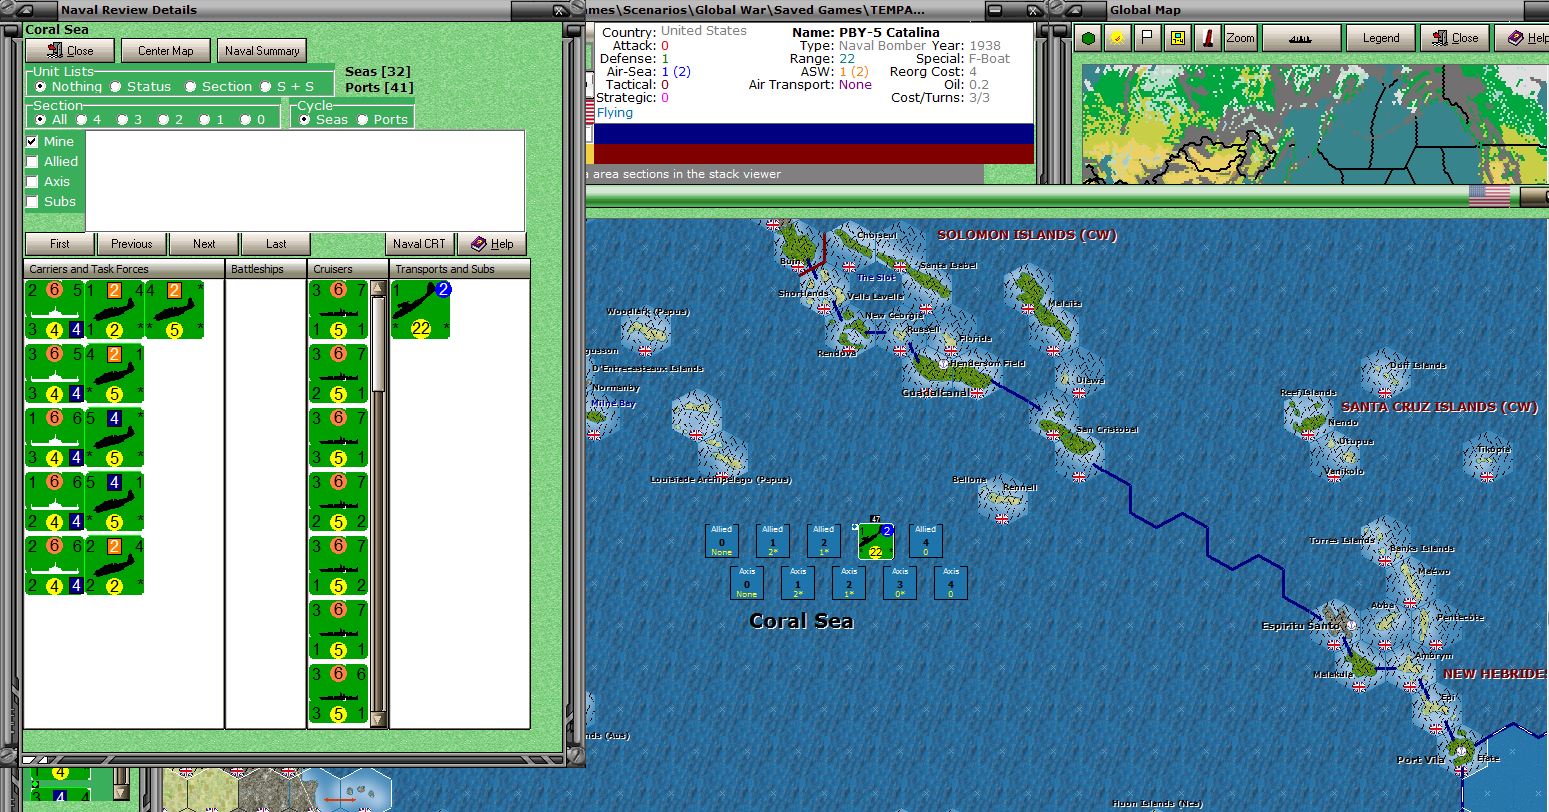Click the Axis 3 sea section box
This screenshot has width=1549, height=812.
coord(899,583)
